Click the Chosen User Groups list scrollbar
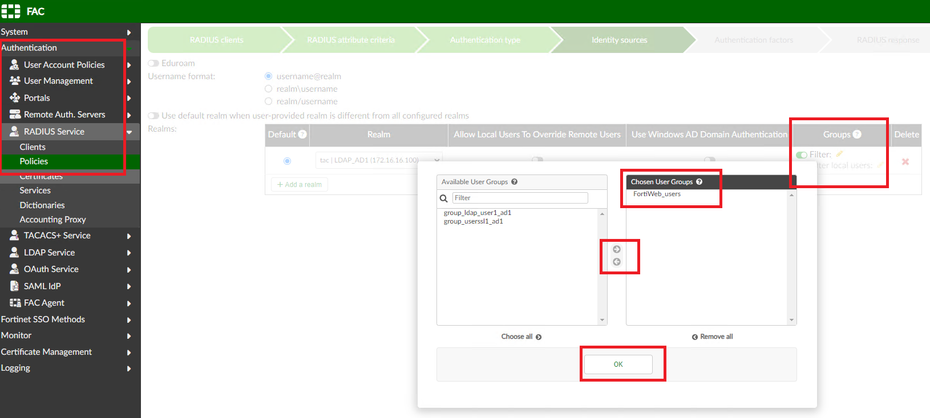The image size is (930, 418). click(791, 257)
